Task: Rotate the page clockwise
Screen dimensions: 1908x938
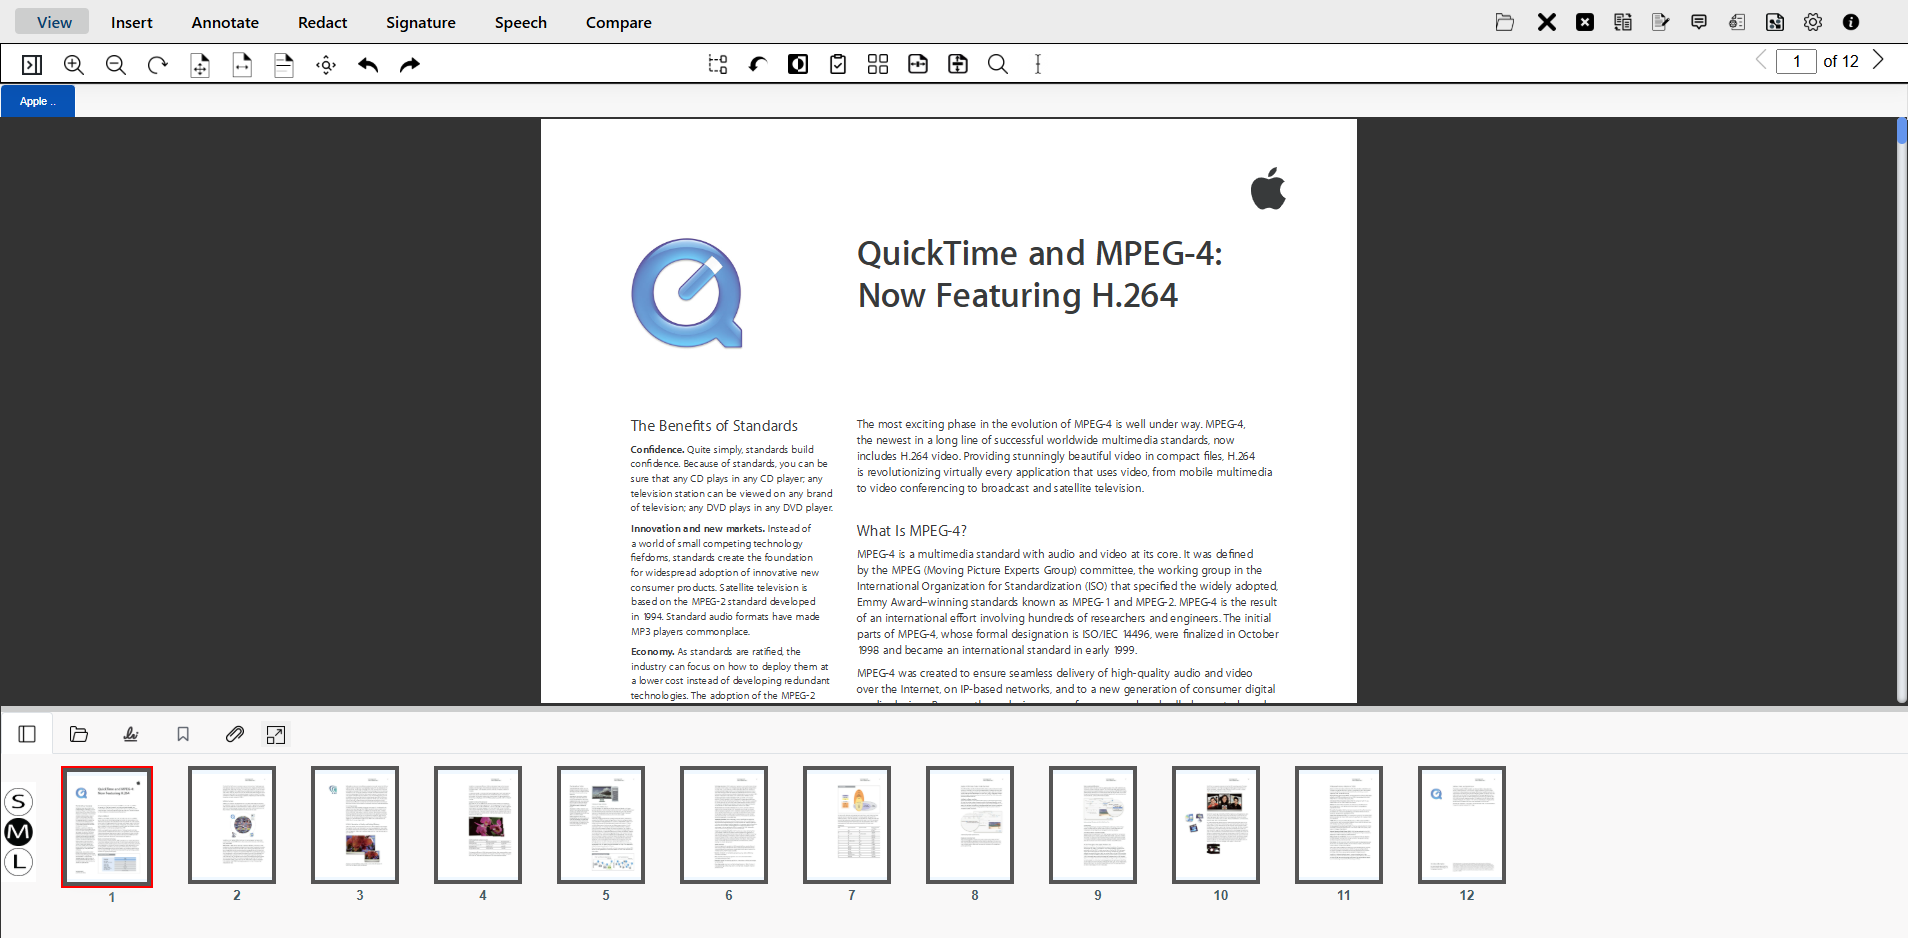Action: pos(157,64)
